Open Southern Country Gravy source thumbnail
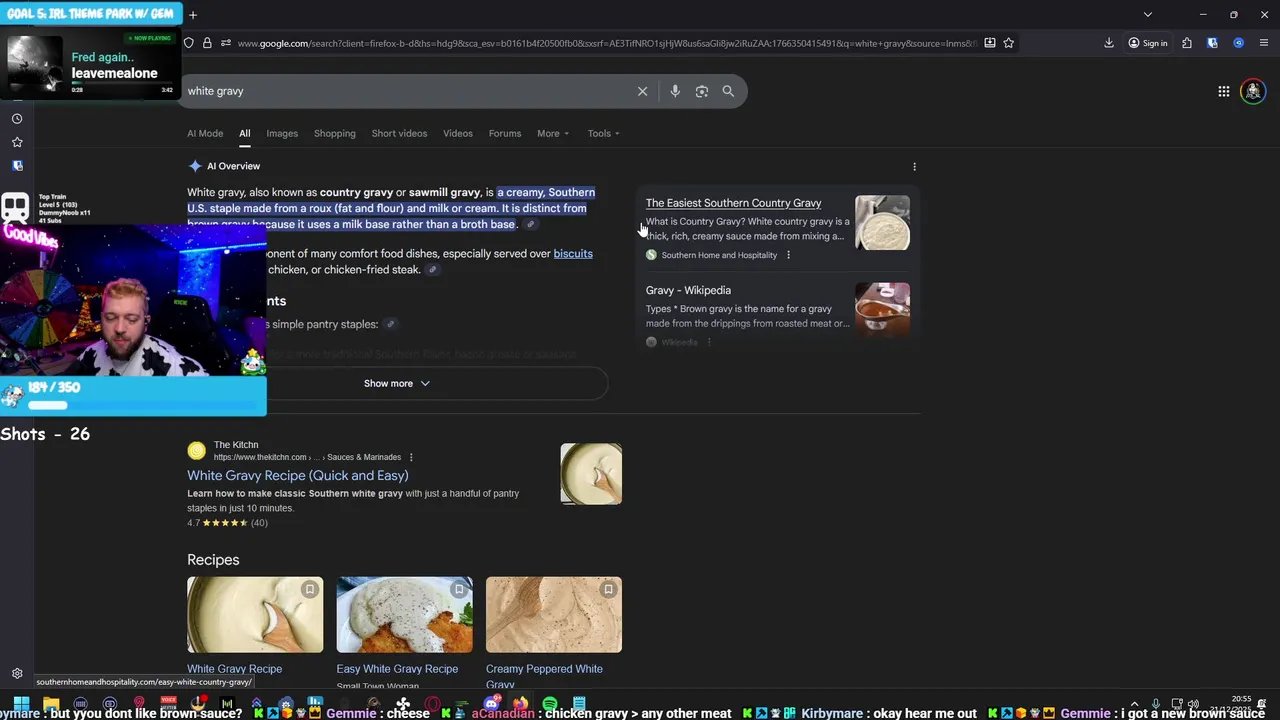This screenshot has width=1280, height=720. [882, 222]
